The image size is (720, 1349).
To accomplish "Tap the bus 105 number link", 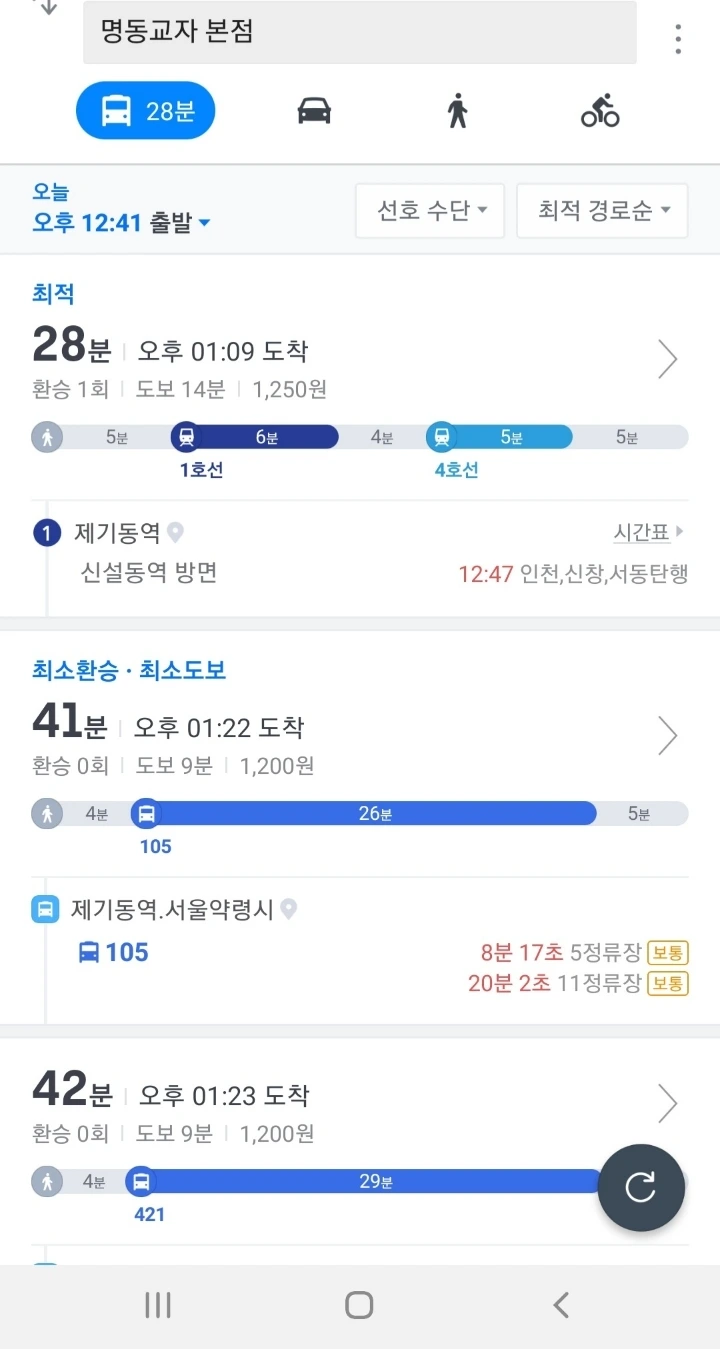I will [x=113, y=952].
